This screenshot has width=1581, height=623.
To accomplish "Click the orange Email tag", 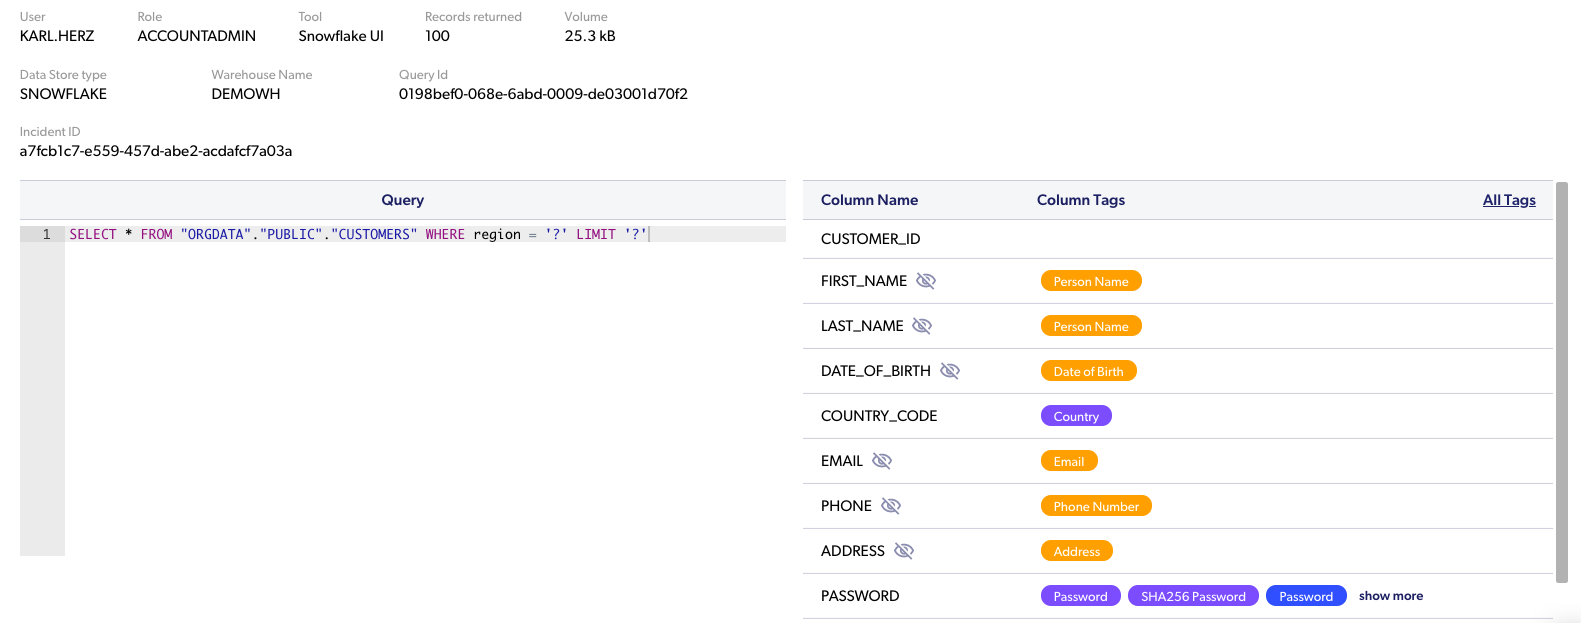I will pyautogui.click(x=1068, y=461).
